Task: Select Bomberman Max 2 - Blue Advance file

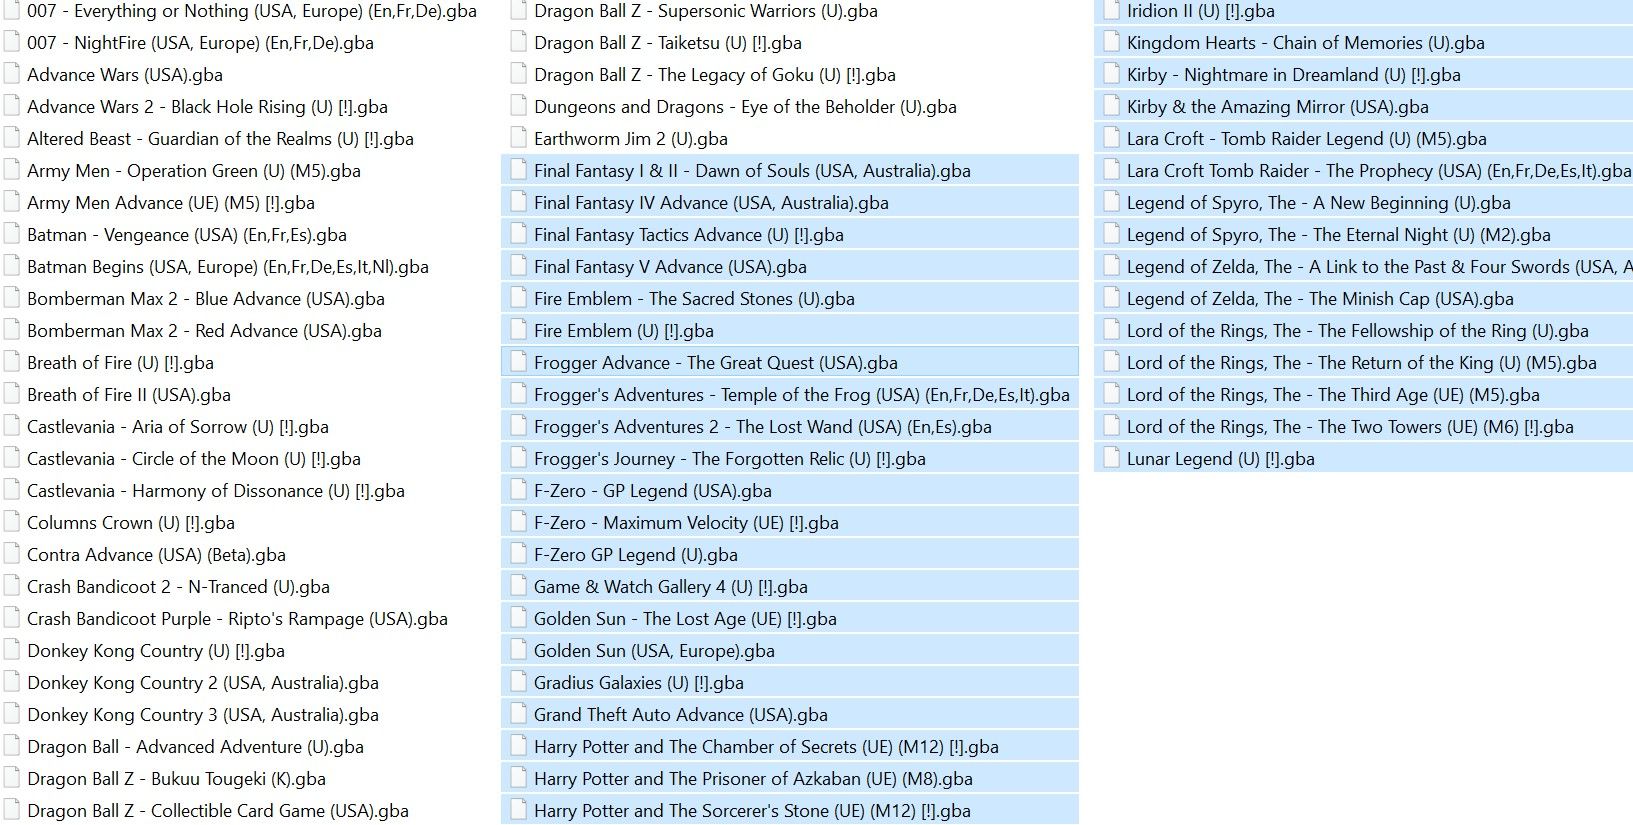Action: tap(206, 299)
